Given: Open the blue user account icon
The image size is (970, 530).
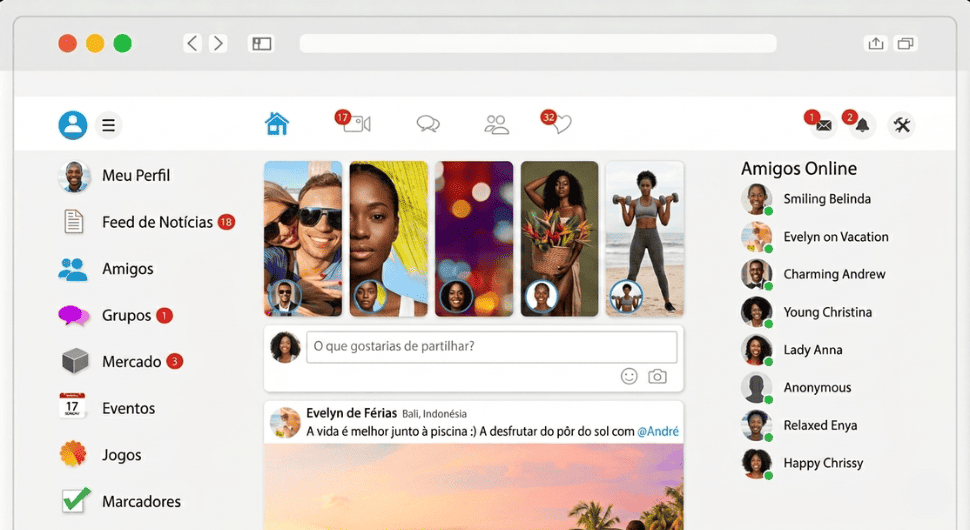Looking at the screenshot, I should (73, 125).
